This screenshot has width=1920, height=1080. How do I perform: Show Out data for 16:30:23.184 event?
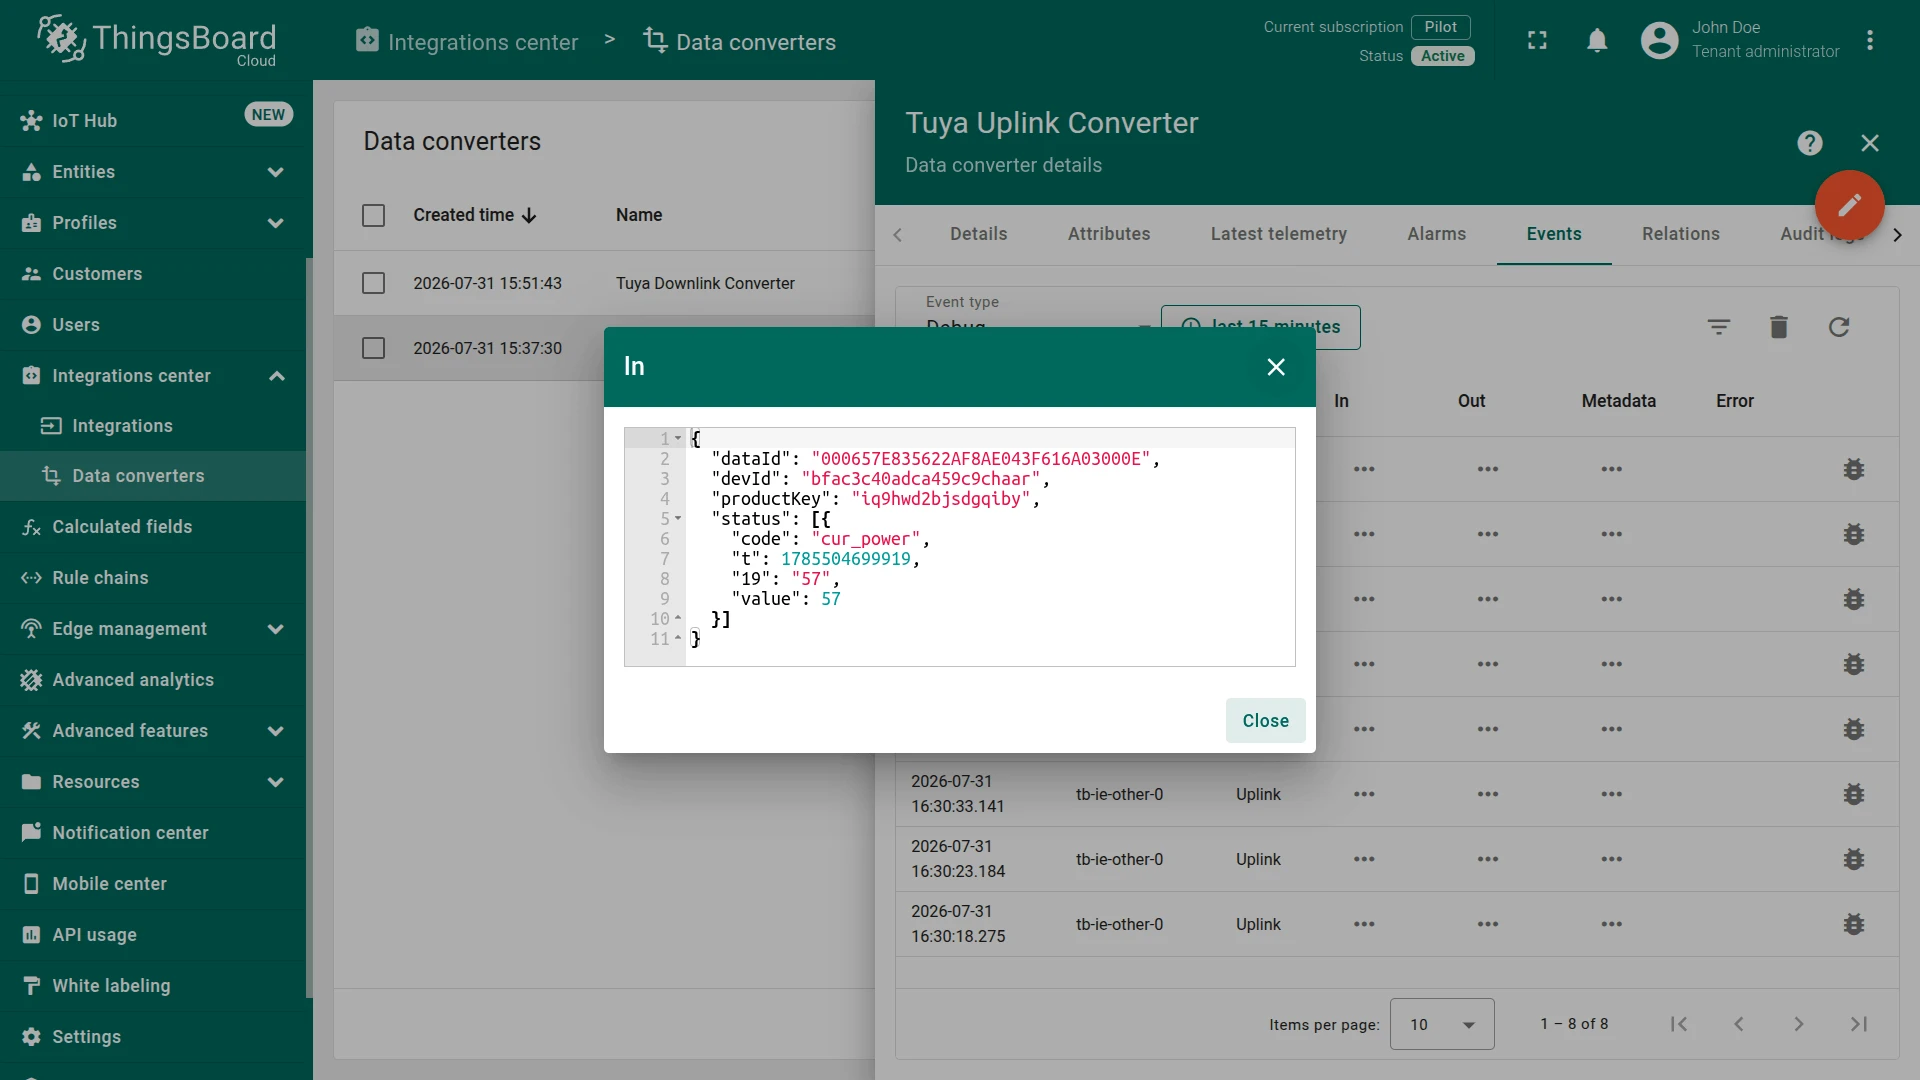click(x=1487, y=859)
